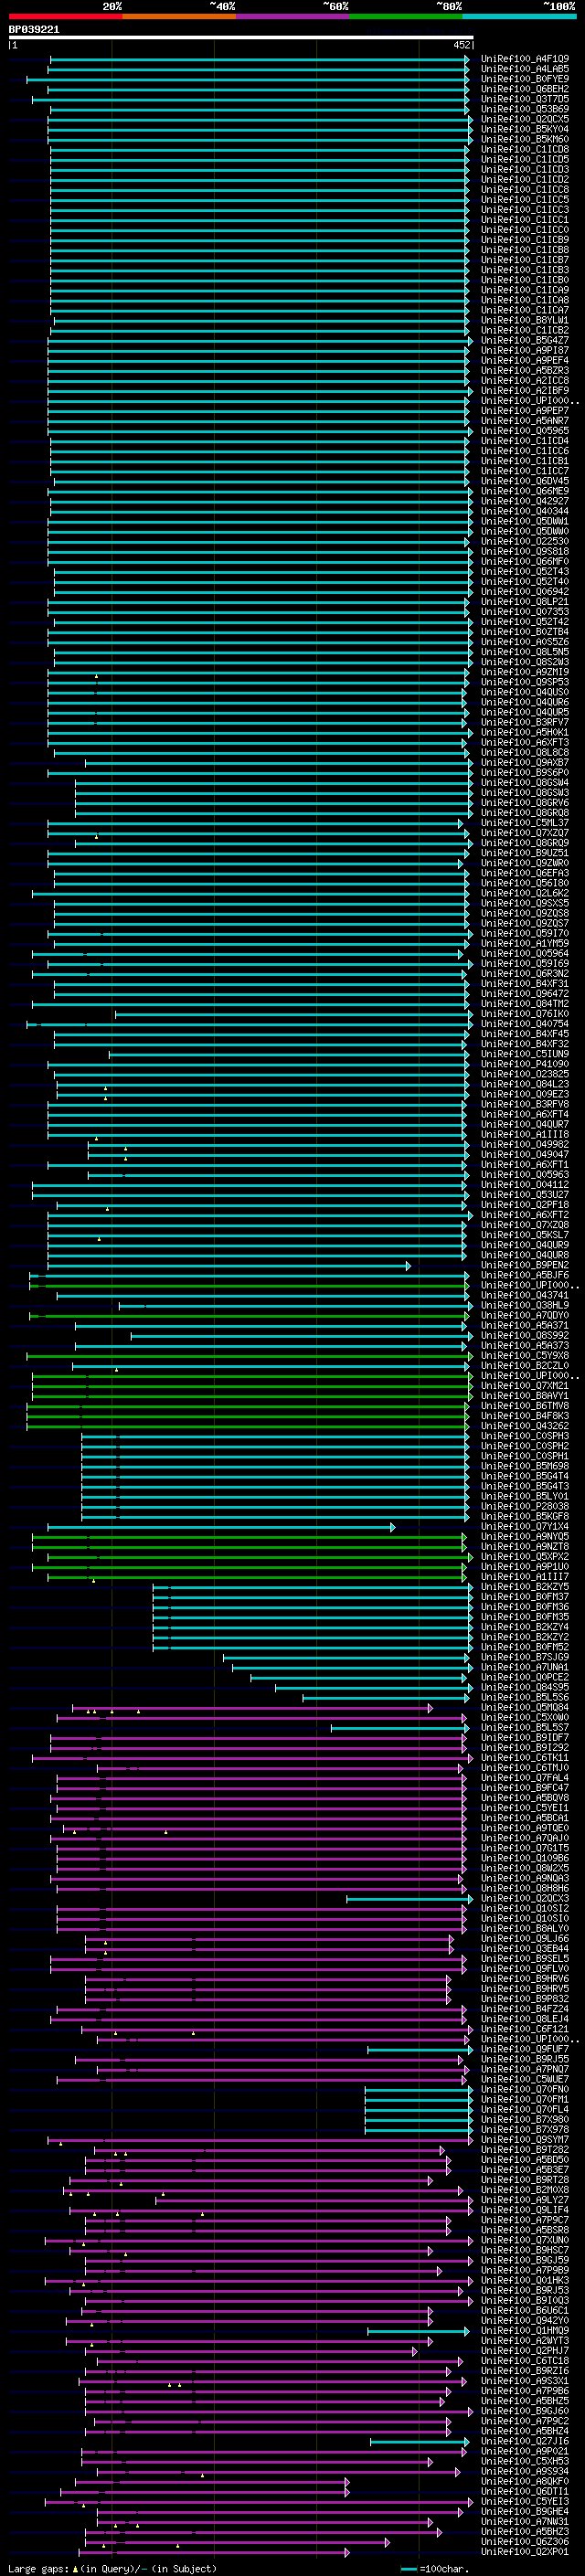
Task: Choose the UniRef100_Q05965 entry
Action: (x=525, y=431)
